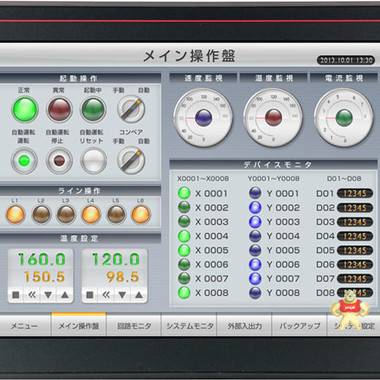Click the Y 0006 blue lamp
This screenshot has height=380, width=380.
(255, 264)
